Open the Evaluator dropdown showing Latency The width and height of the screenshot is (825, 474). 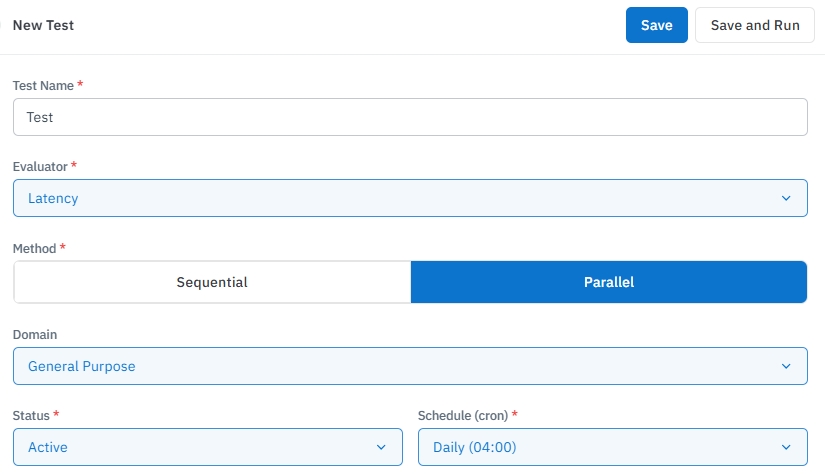pyautogui.click(x=400, y=198)
